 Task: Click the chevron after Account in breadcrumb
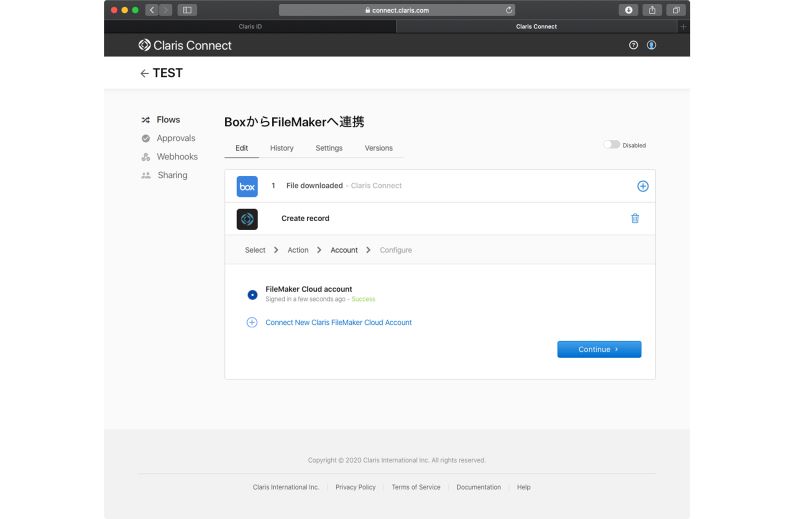tap(368, 250)
